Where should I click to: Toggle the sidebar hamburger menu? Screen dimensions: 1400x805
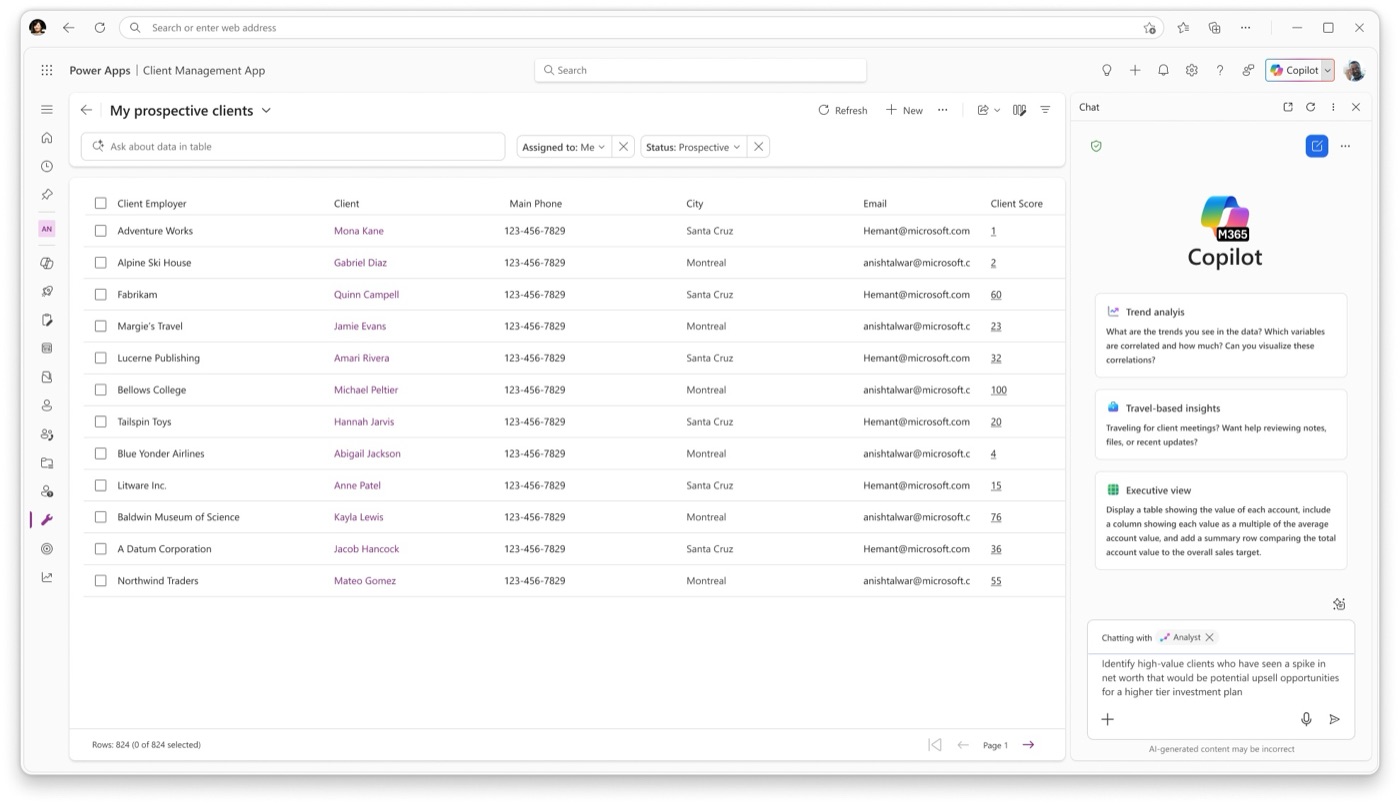pyautogui.click(x=47, y=109)
